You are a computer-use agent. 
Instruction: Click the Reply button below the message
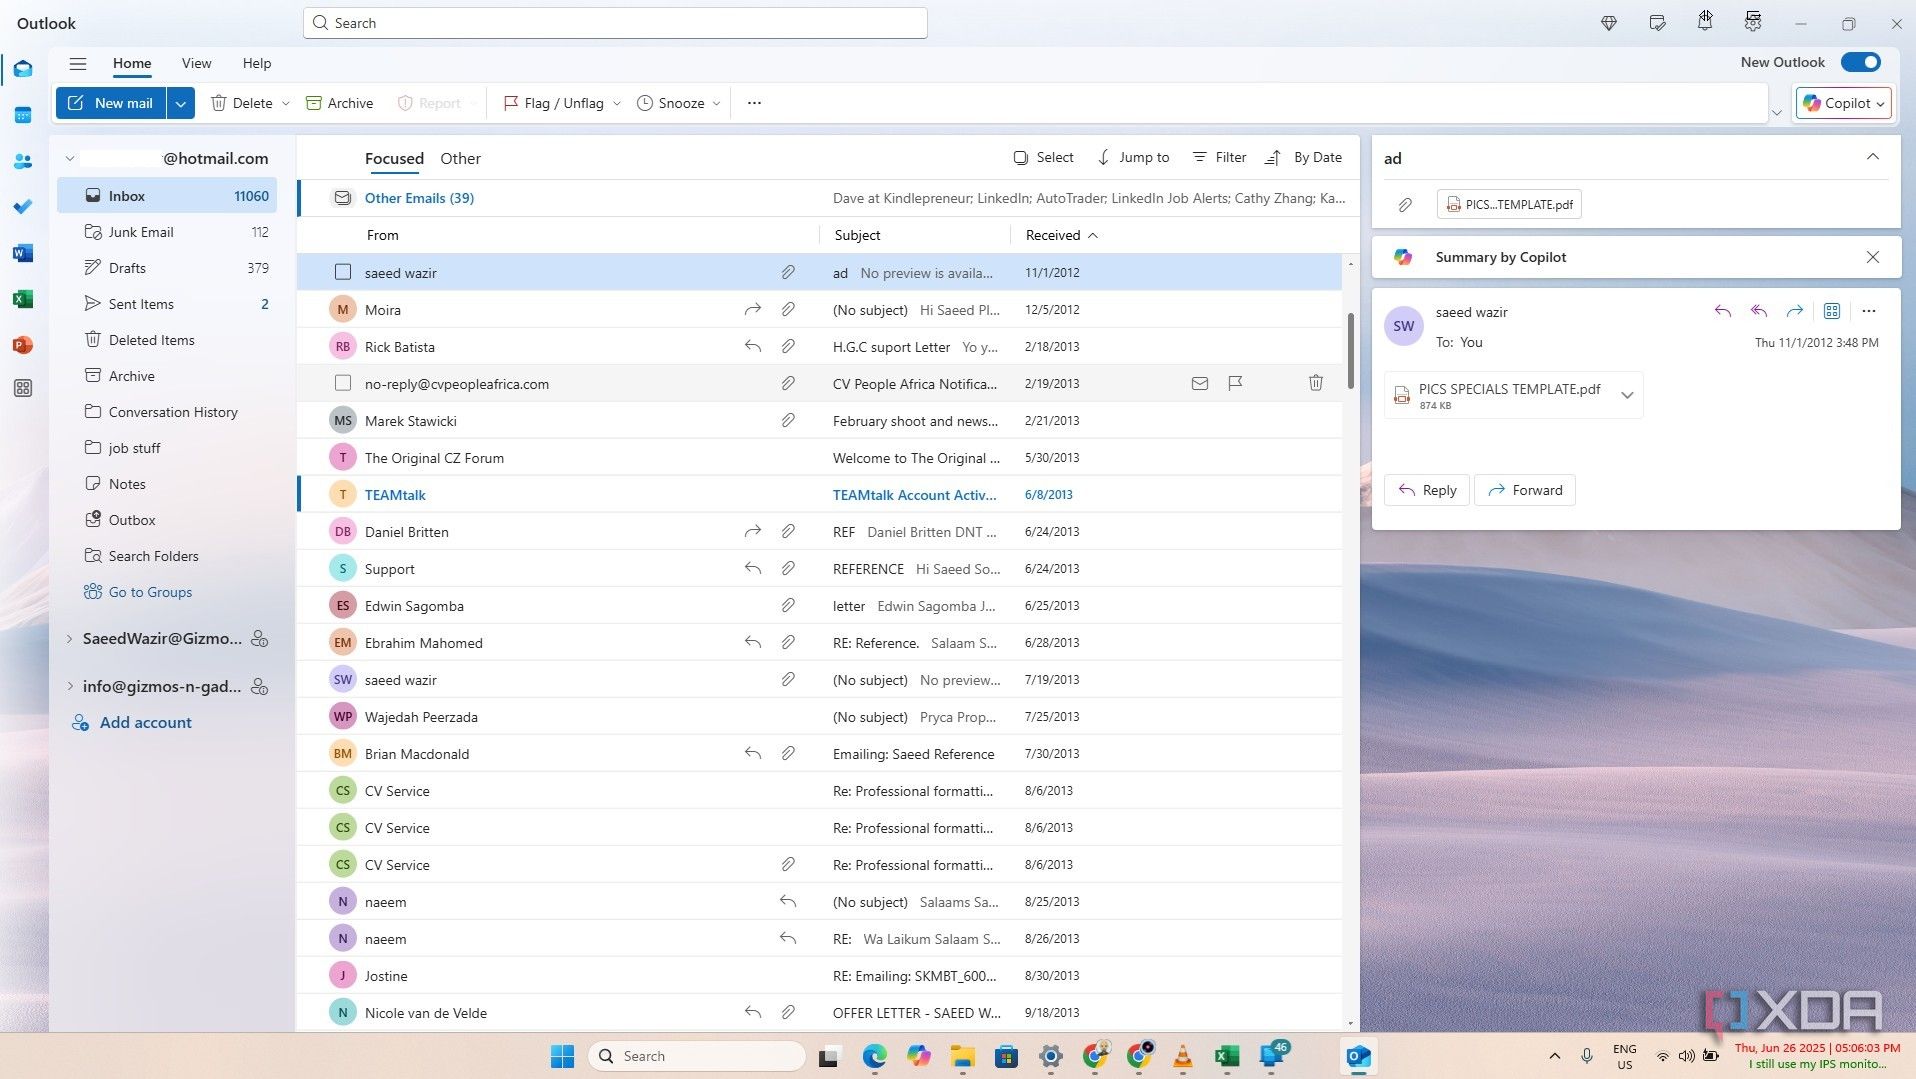[x=1427, y=490]
